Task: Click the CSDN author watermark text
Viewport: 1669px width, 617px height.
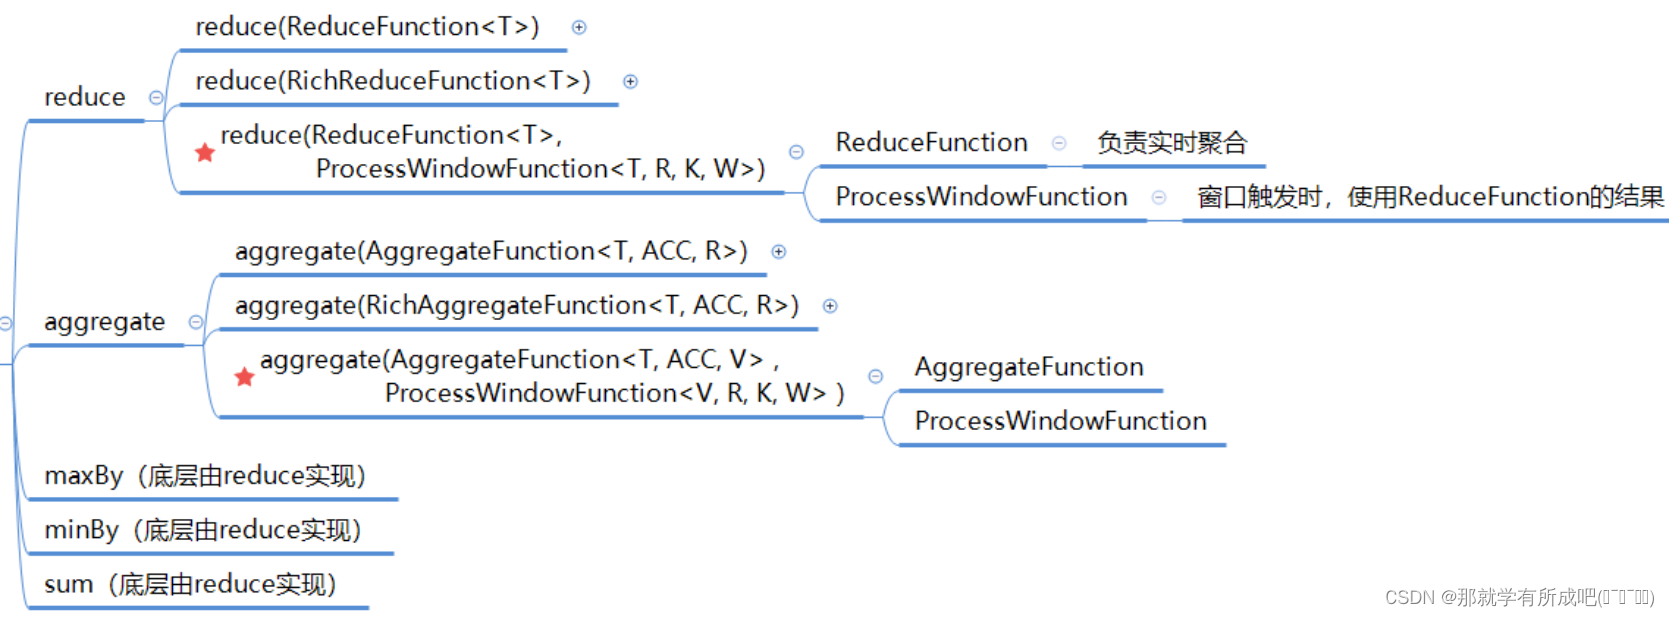Action: (x=1518, y=597)
